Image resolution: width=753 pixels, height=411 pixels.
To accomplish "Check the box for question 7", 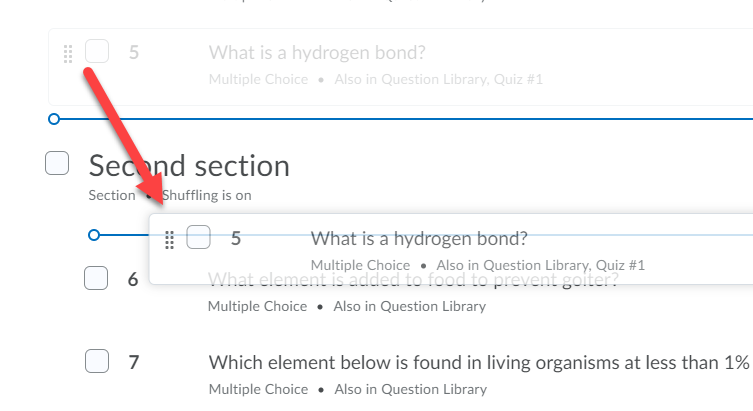I will click(x=97, y=361).
